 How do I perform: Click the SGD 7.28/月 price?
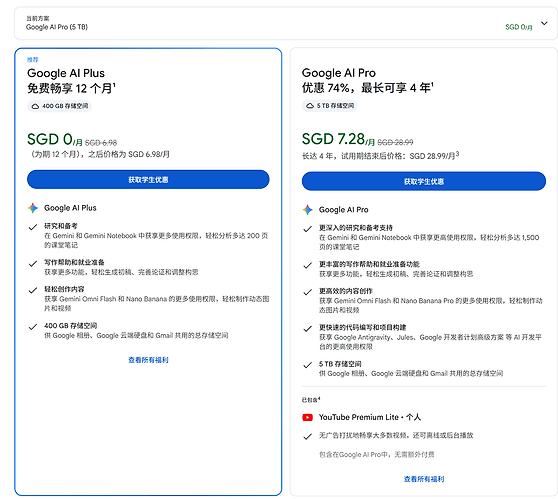click(338, 139)
